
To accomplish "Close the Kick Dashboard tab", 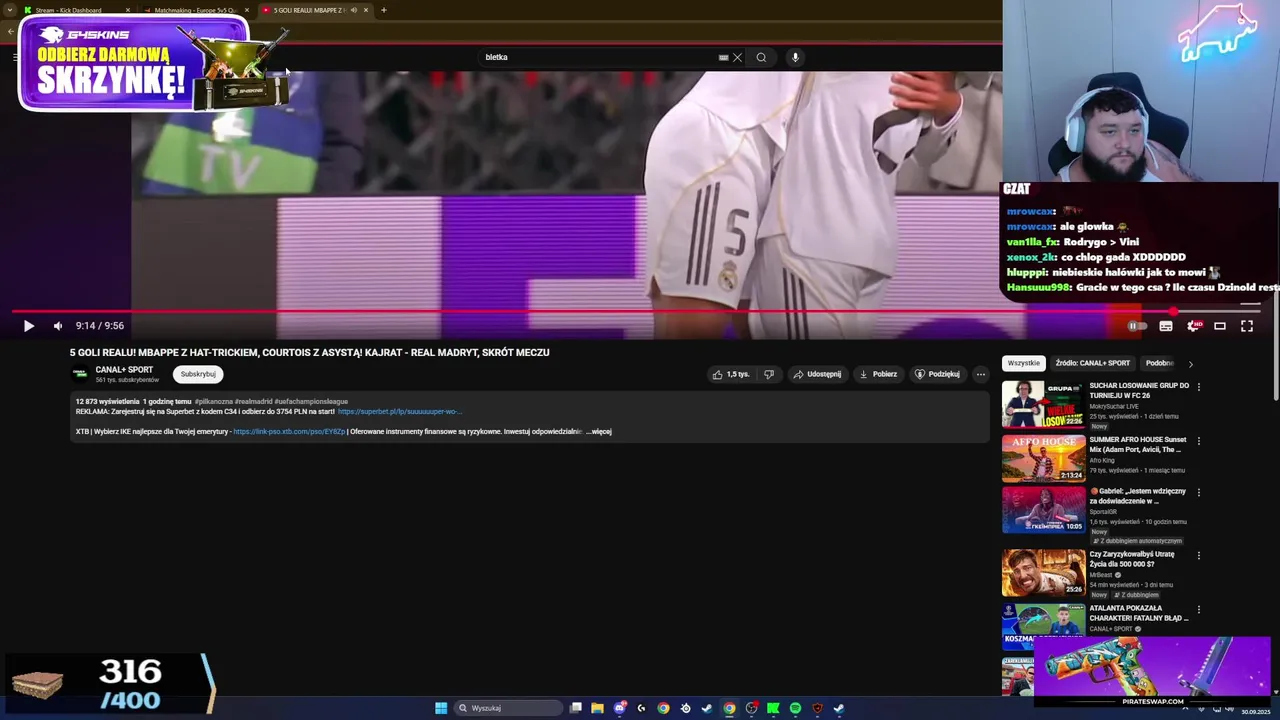I will click(x=127, y=10).
